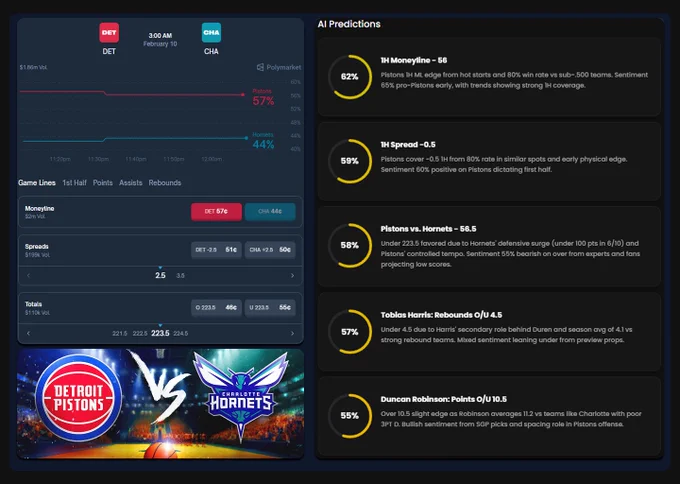Switch to the Points tab
Viewport: 680px width, 484px height.
pyautogui.click(x=103, y=183)
